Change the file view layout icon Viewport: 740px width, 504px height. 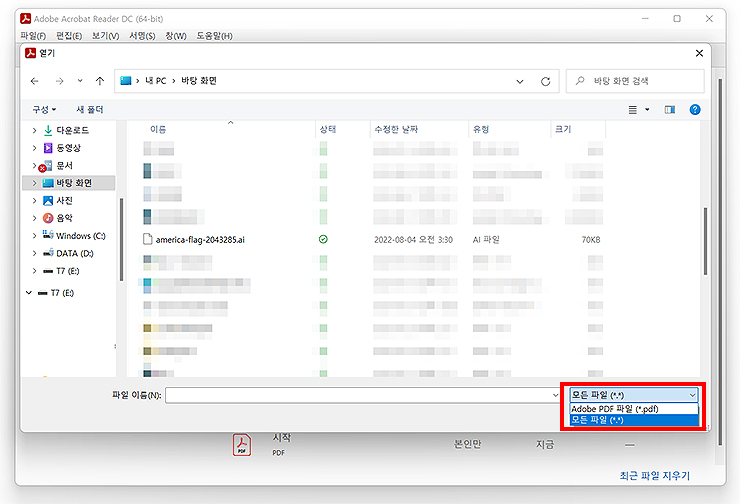[633, 109]
